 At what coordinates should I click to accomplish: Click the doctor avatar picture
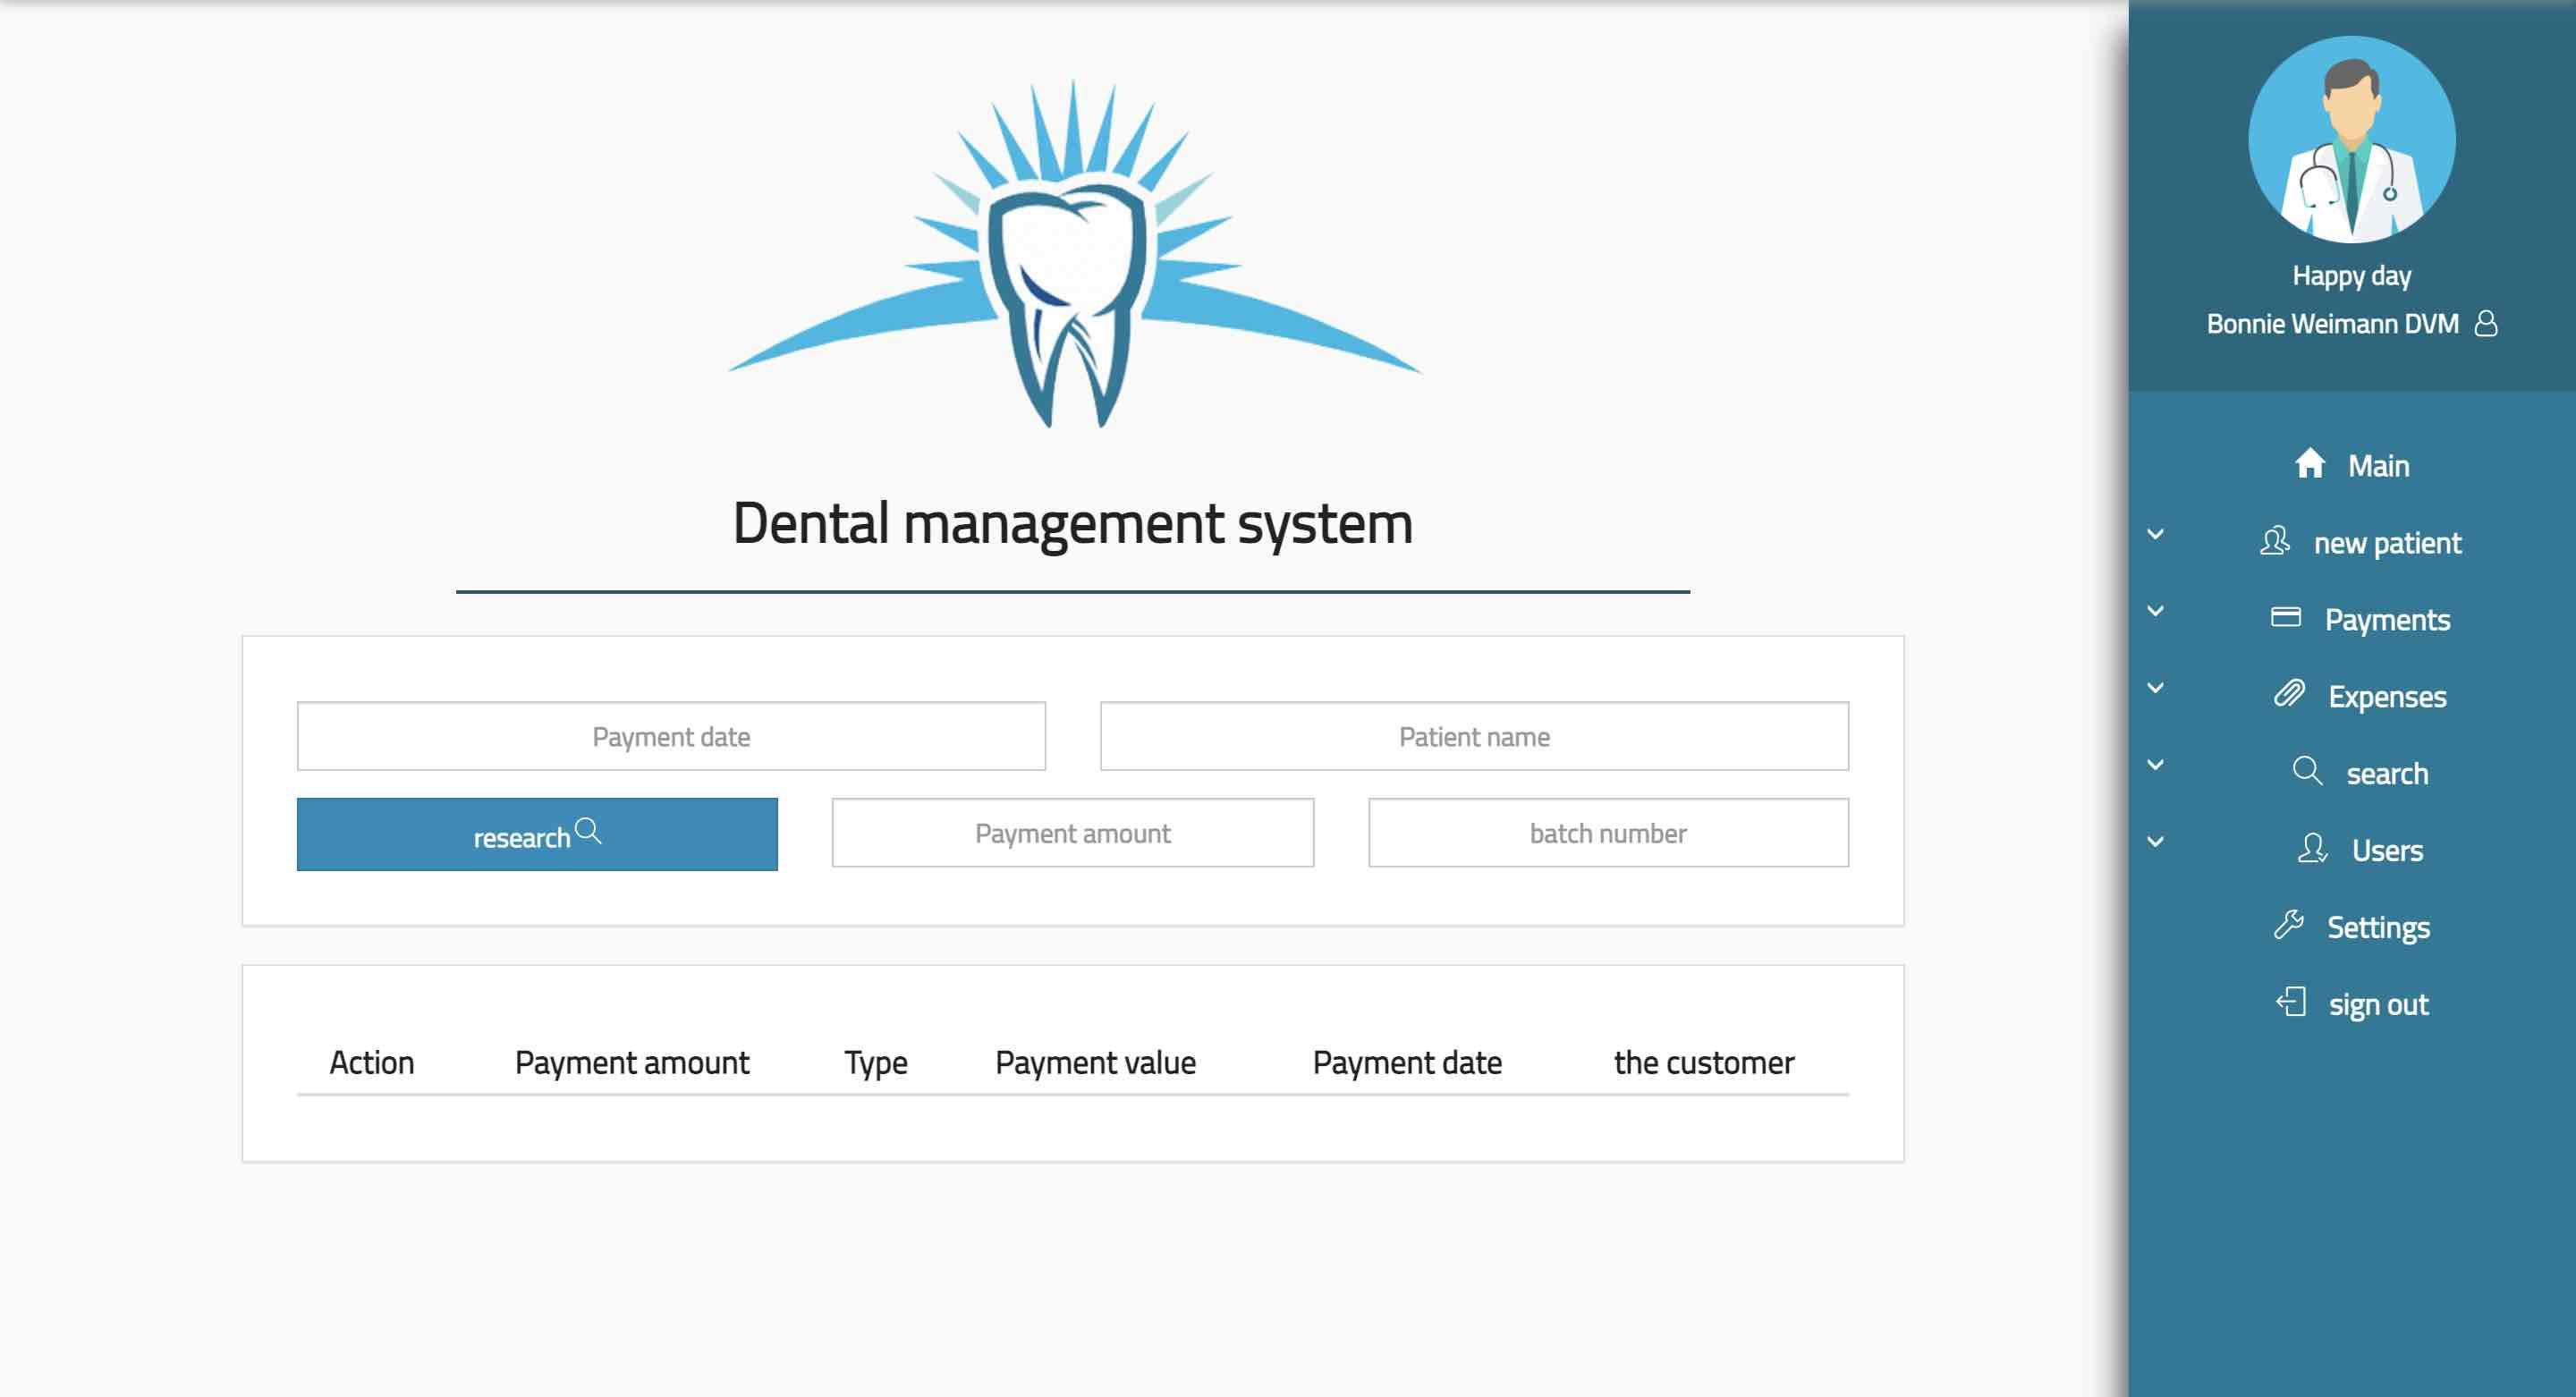tap(2352, 139)
